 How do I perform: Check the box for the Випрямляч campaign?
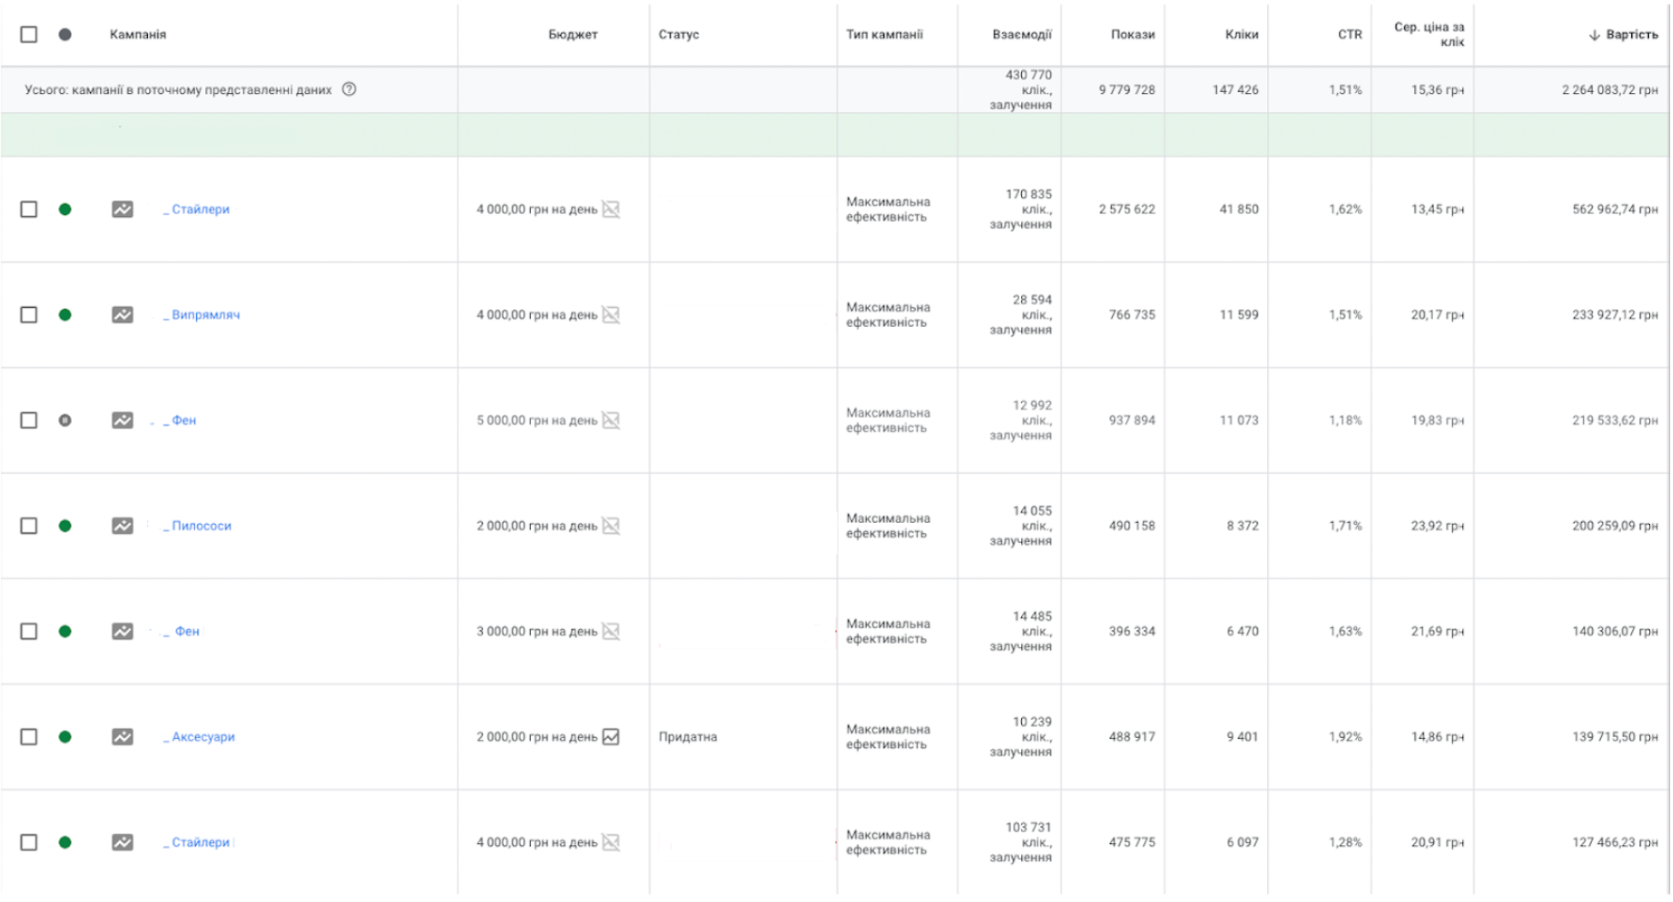tap(29, 315)
